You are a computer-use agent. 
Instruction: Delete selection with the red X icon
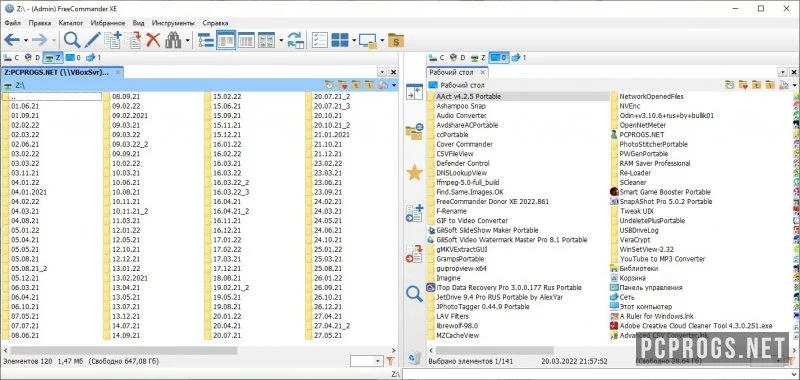pyautogui.click(x=153, y=40)
